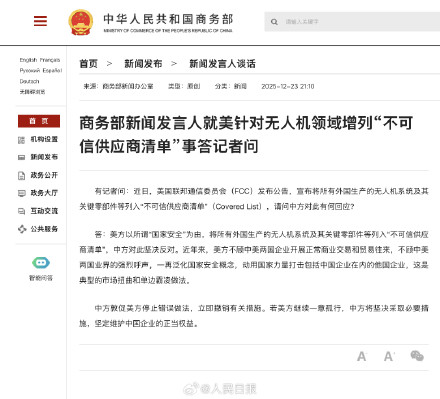Open the 智能问答 robot assistant icon

click(x=41, y=263)
